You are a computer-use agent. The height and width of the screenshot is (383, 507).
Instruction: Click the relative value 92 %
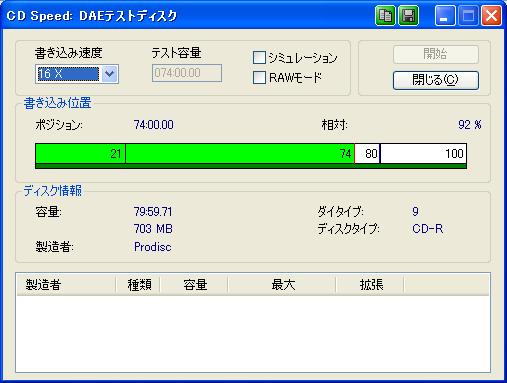470,125
